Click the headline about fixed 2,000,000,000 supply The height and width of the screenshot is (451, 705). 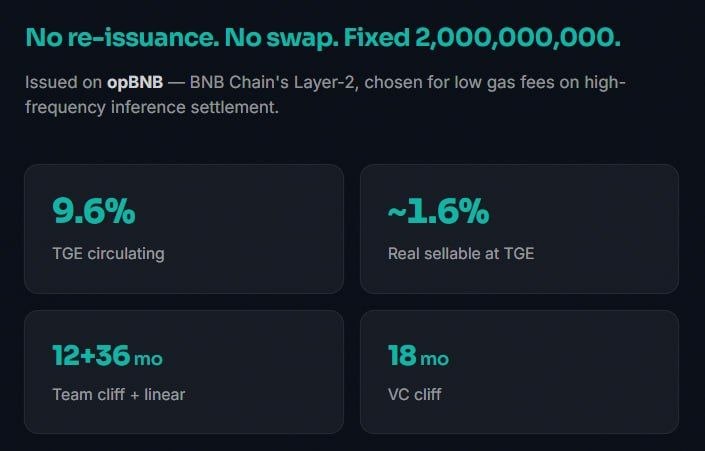pyautogui.click(x=323, y=37)
